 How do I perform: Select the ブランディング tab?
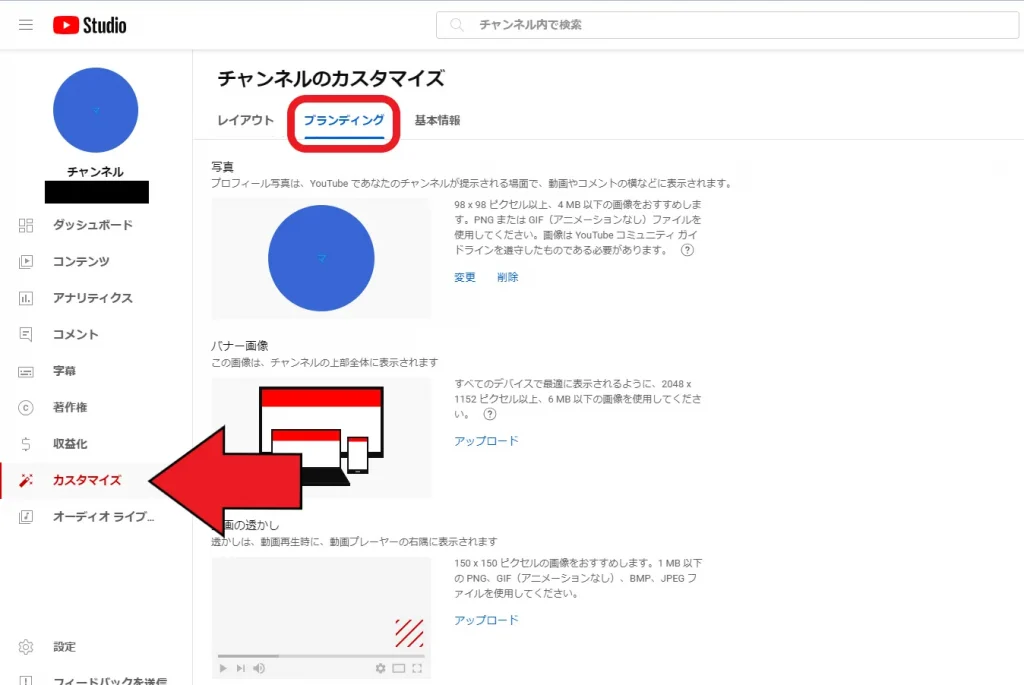[x=344, y=120]
